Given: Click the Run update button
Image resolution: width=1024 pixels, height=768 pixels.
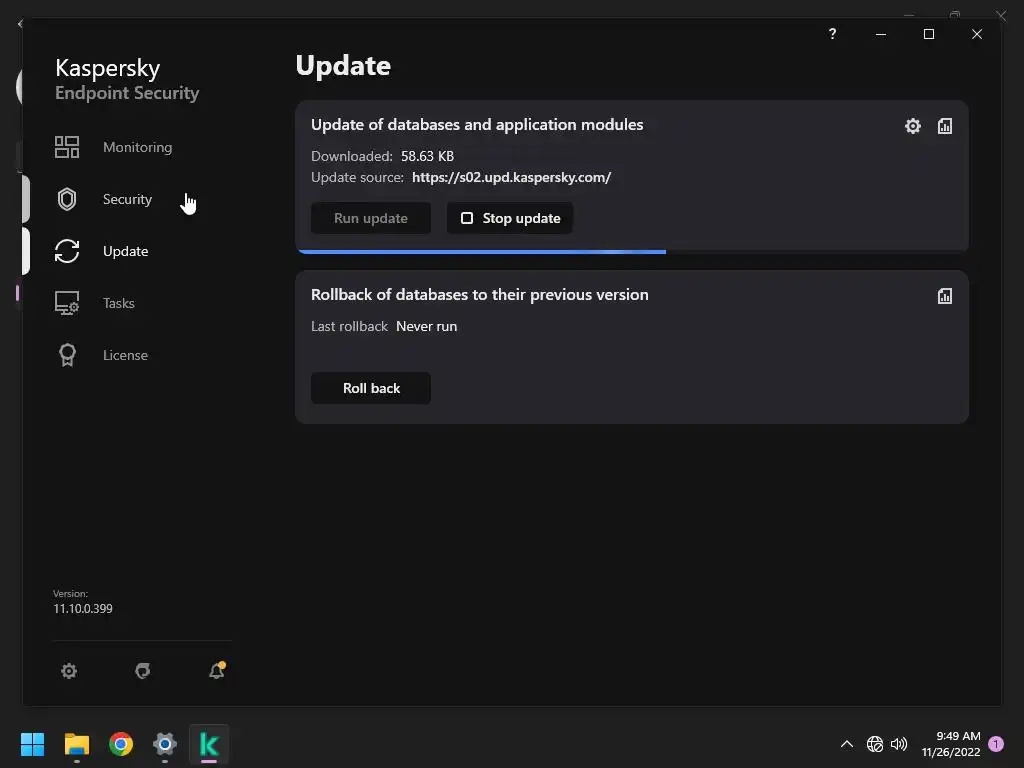Looking at the screenshot, I should [371, 218].
